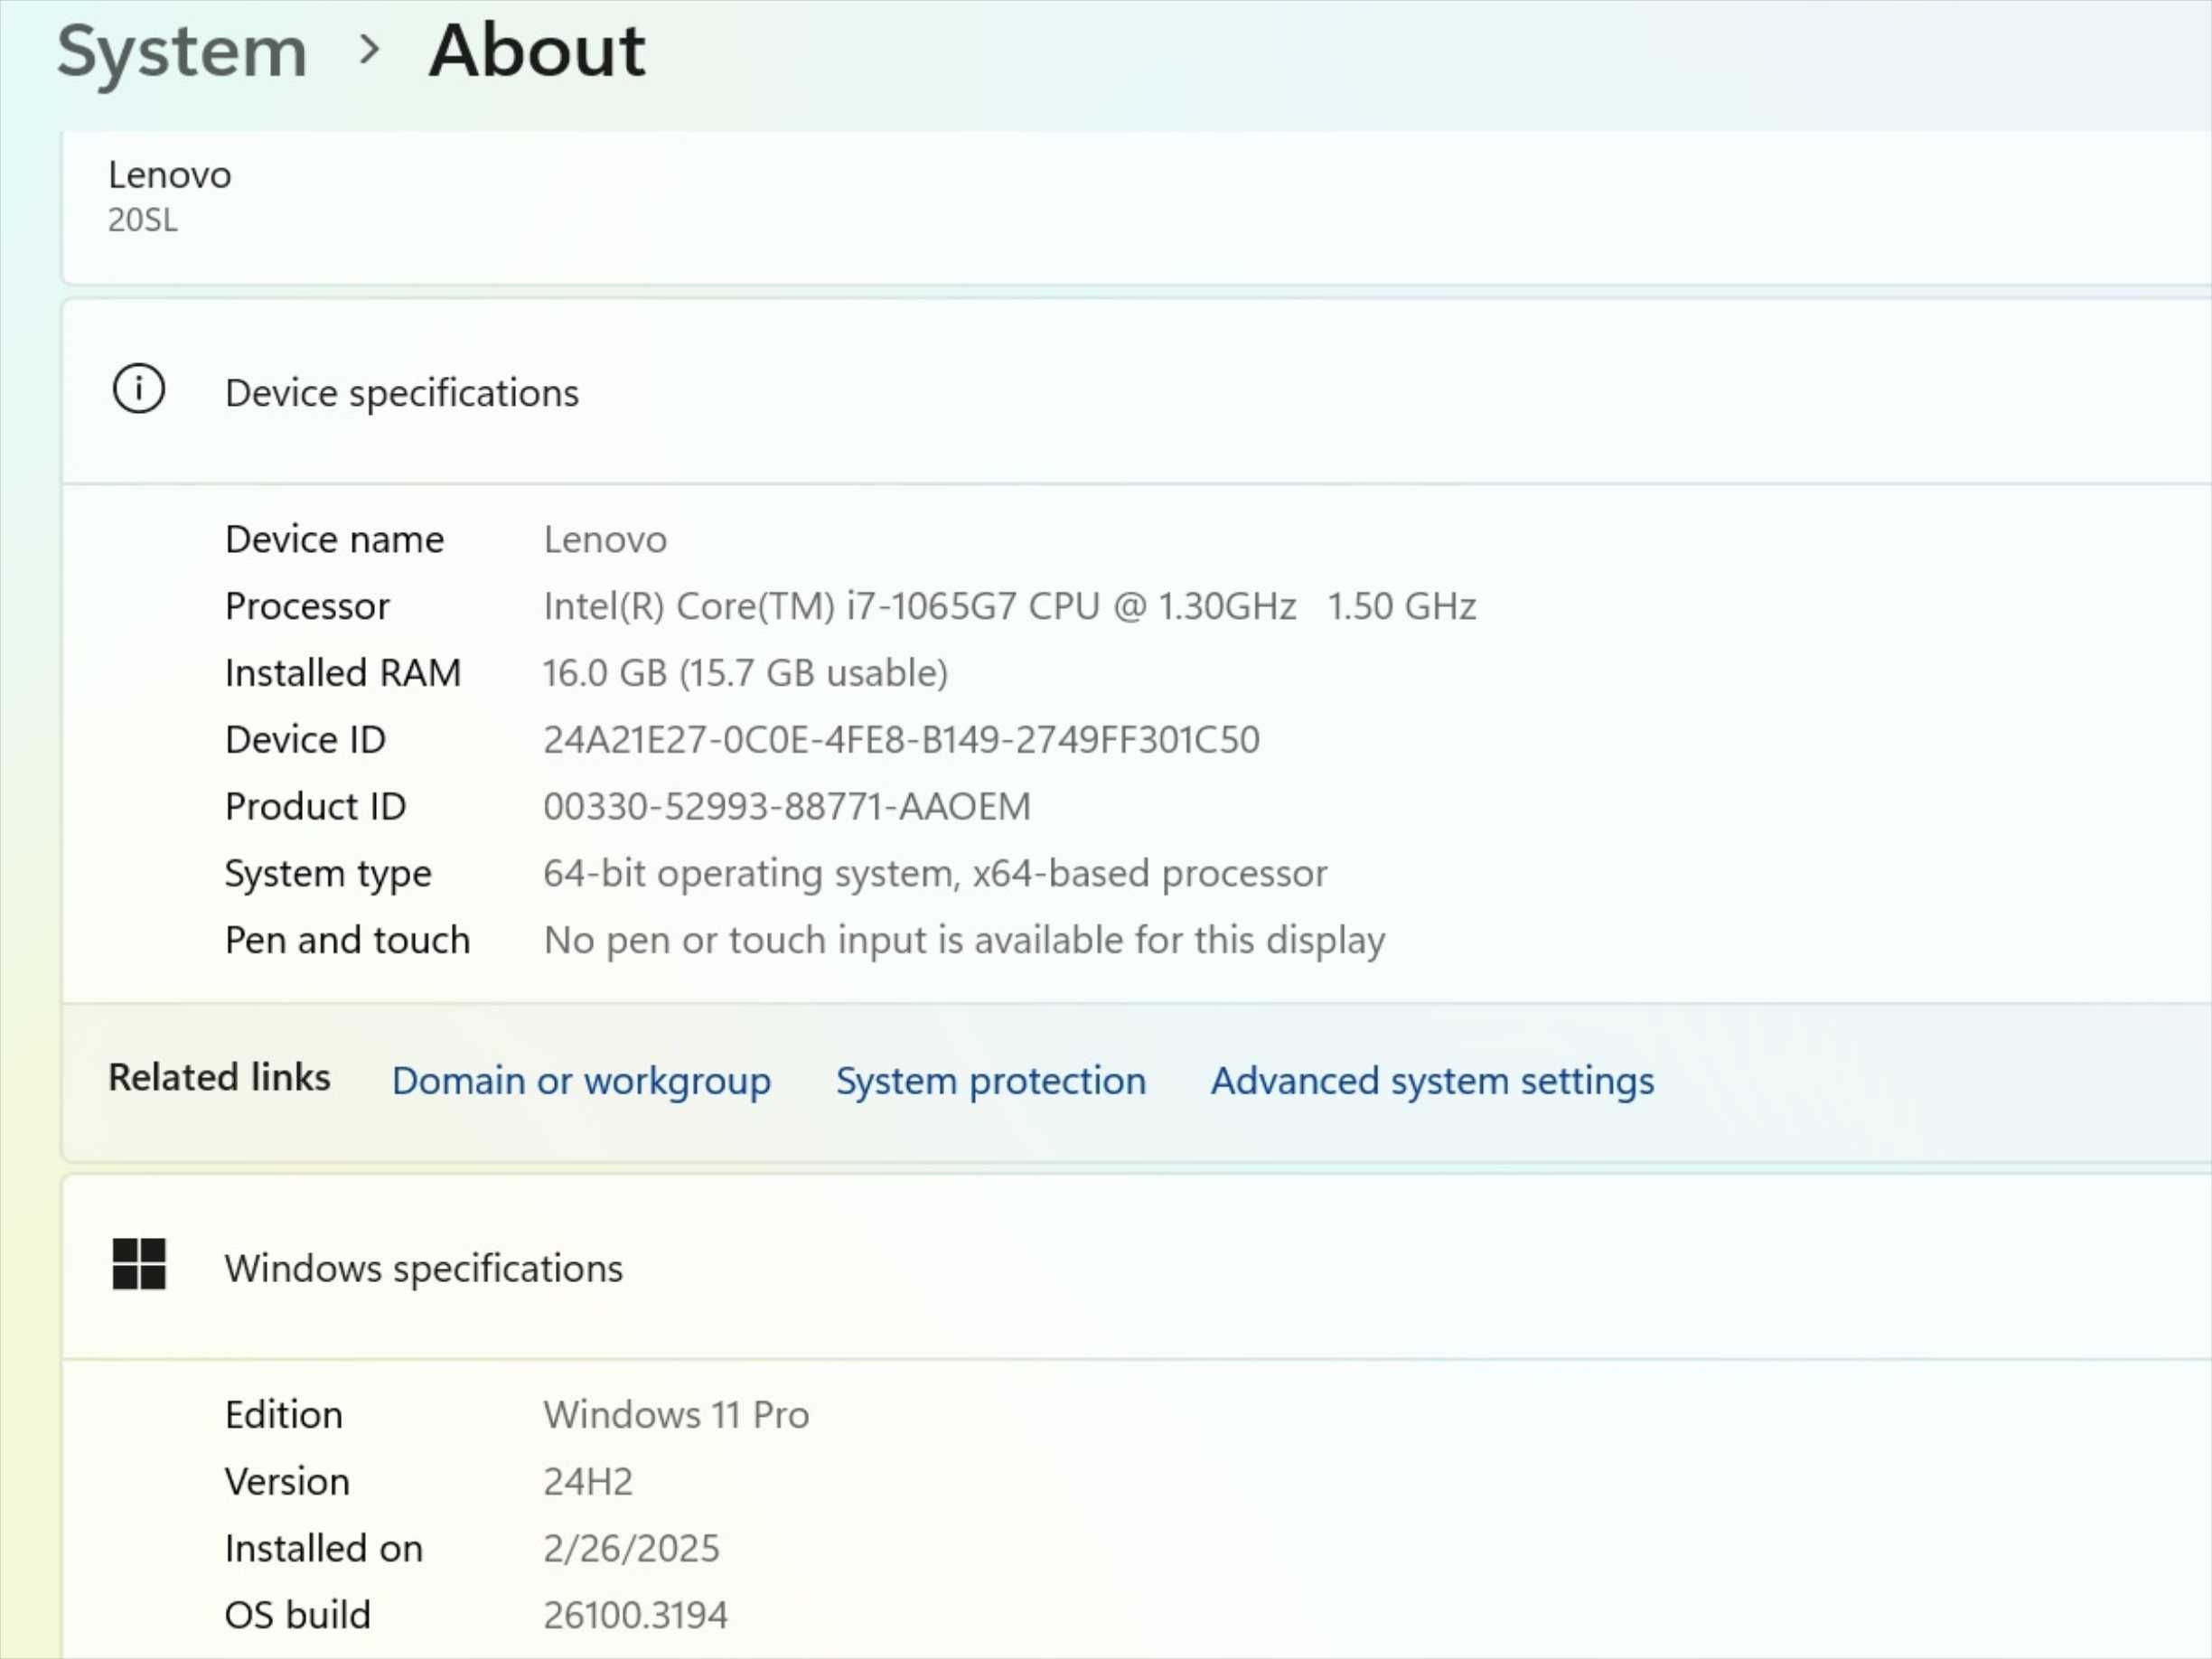Click the Installed on label
Viewport: 2212px width, 1659px height.
coord(324,1549)
